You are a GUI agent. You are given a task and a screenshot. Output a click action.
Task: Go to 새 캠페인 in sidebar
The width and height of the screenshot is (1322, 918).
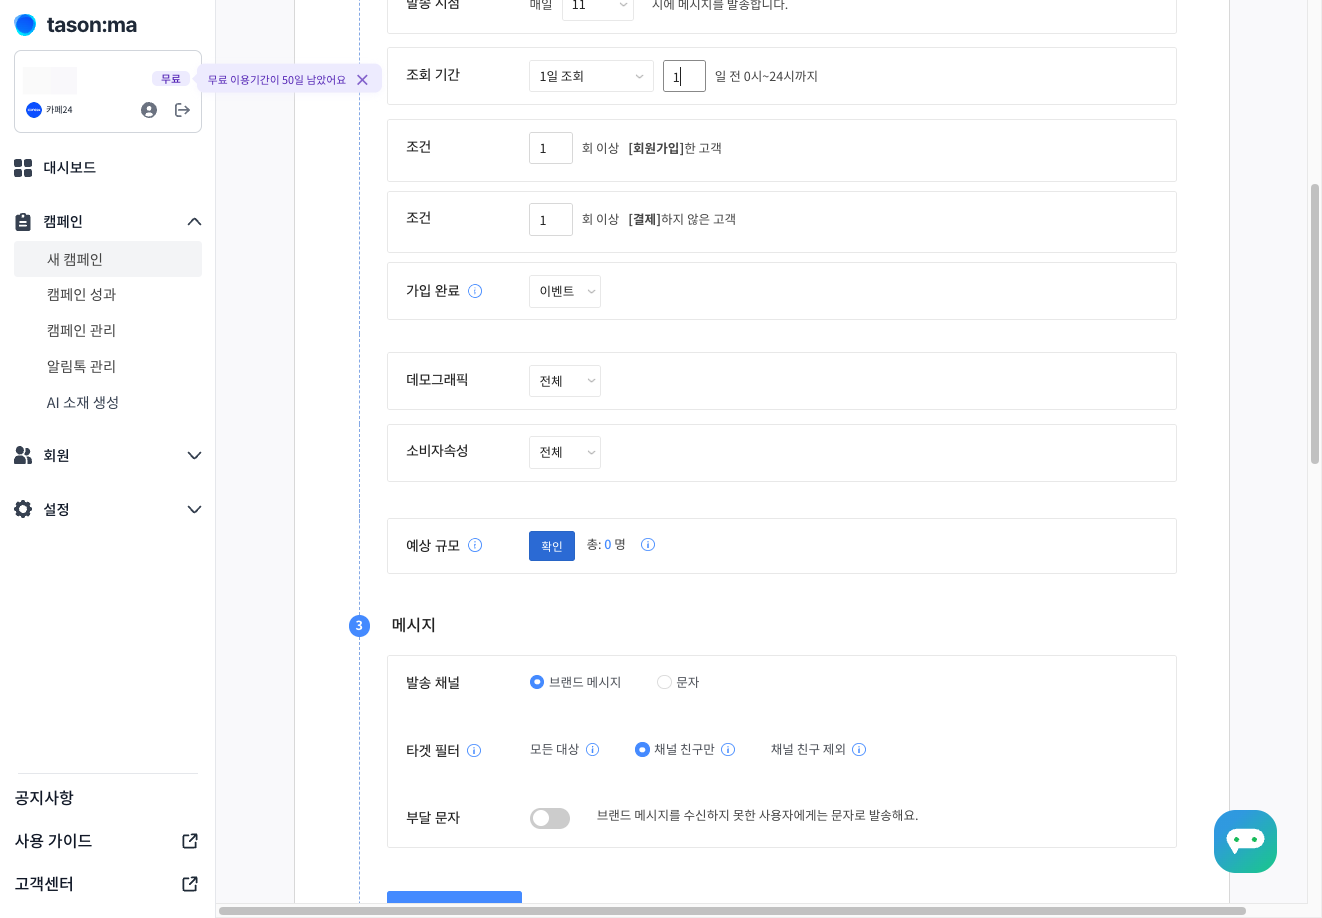pos(108,259)
